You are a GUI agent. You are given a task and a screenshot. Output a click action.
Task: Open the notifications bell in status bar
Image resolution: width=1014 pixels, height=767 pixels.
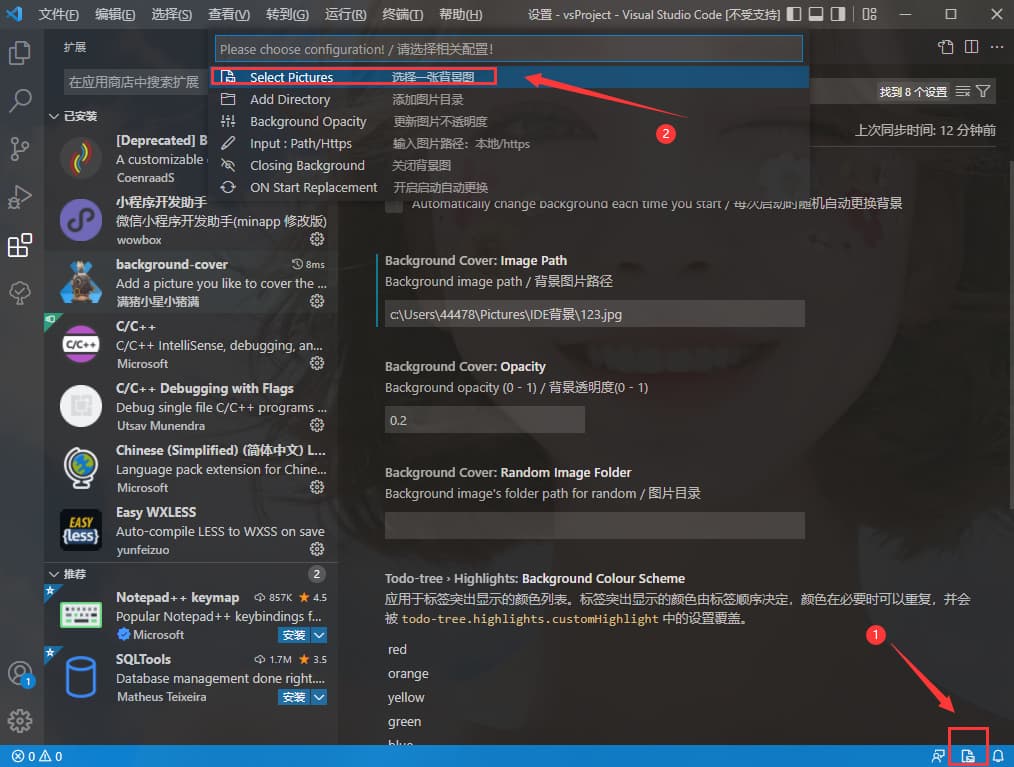pos(998,756)
